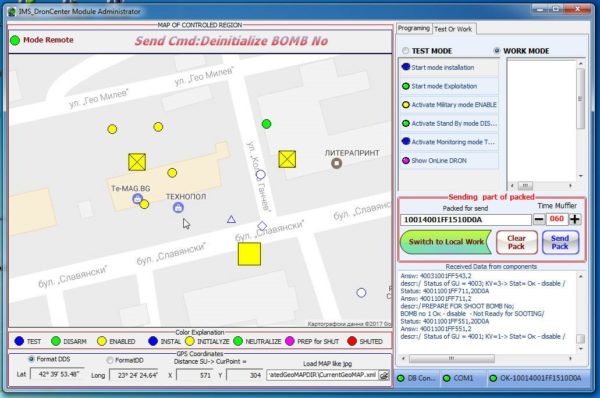The width and height of the screenshot is (600, 398).
Task: Click the green DISARM legend dot
Action: (56, 341)
